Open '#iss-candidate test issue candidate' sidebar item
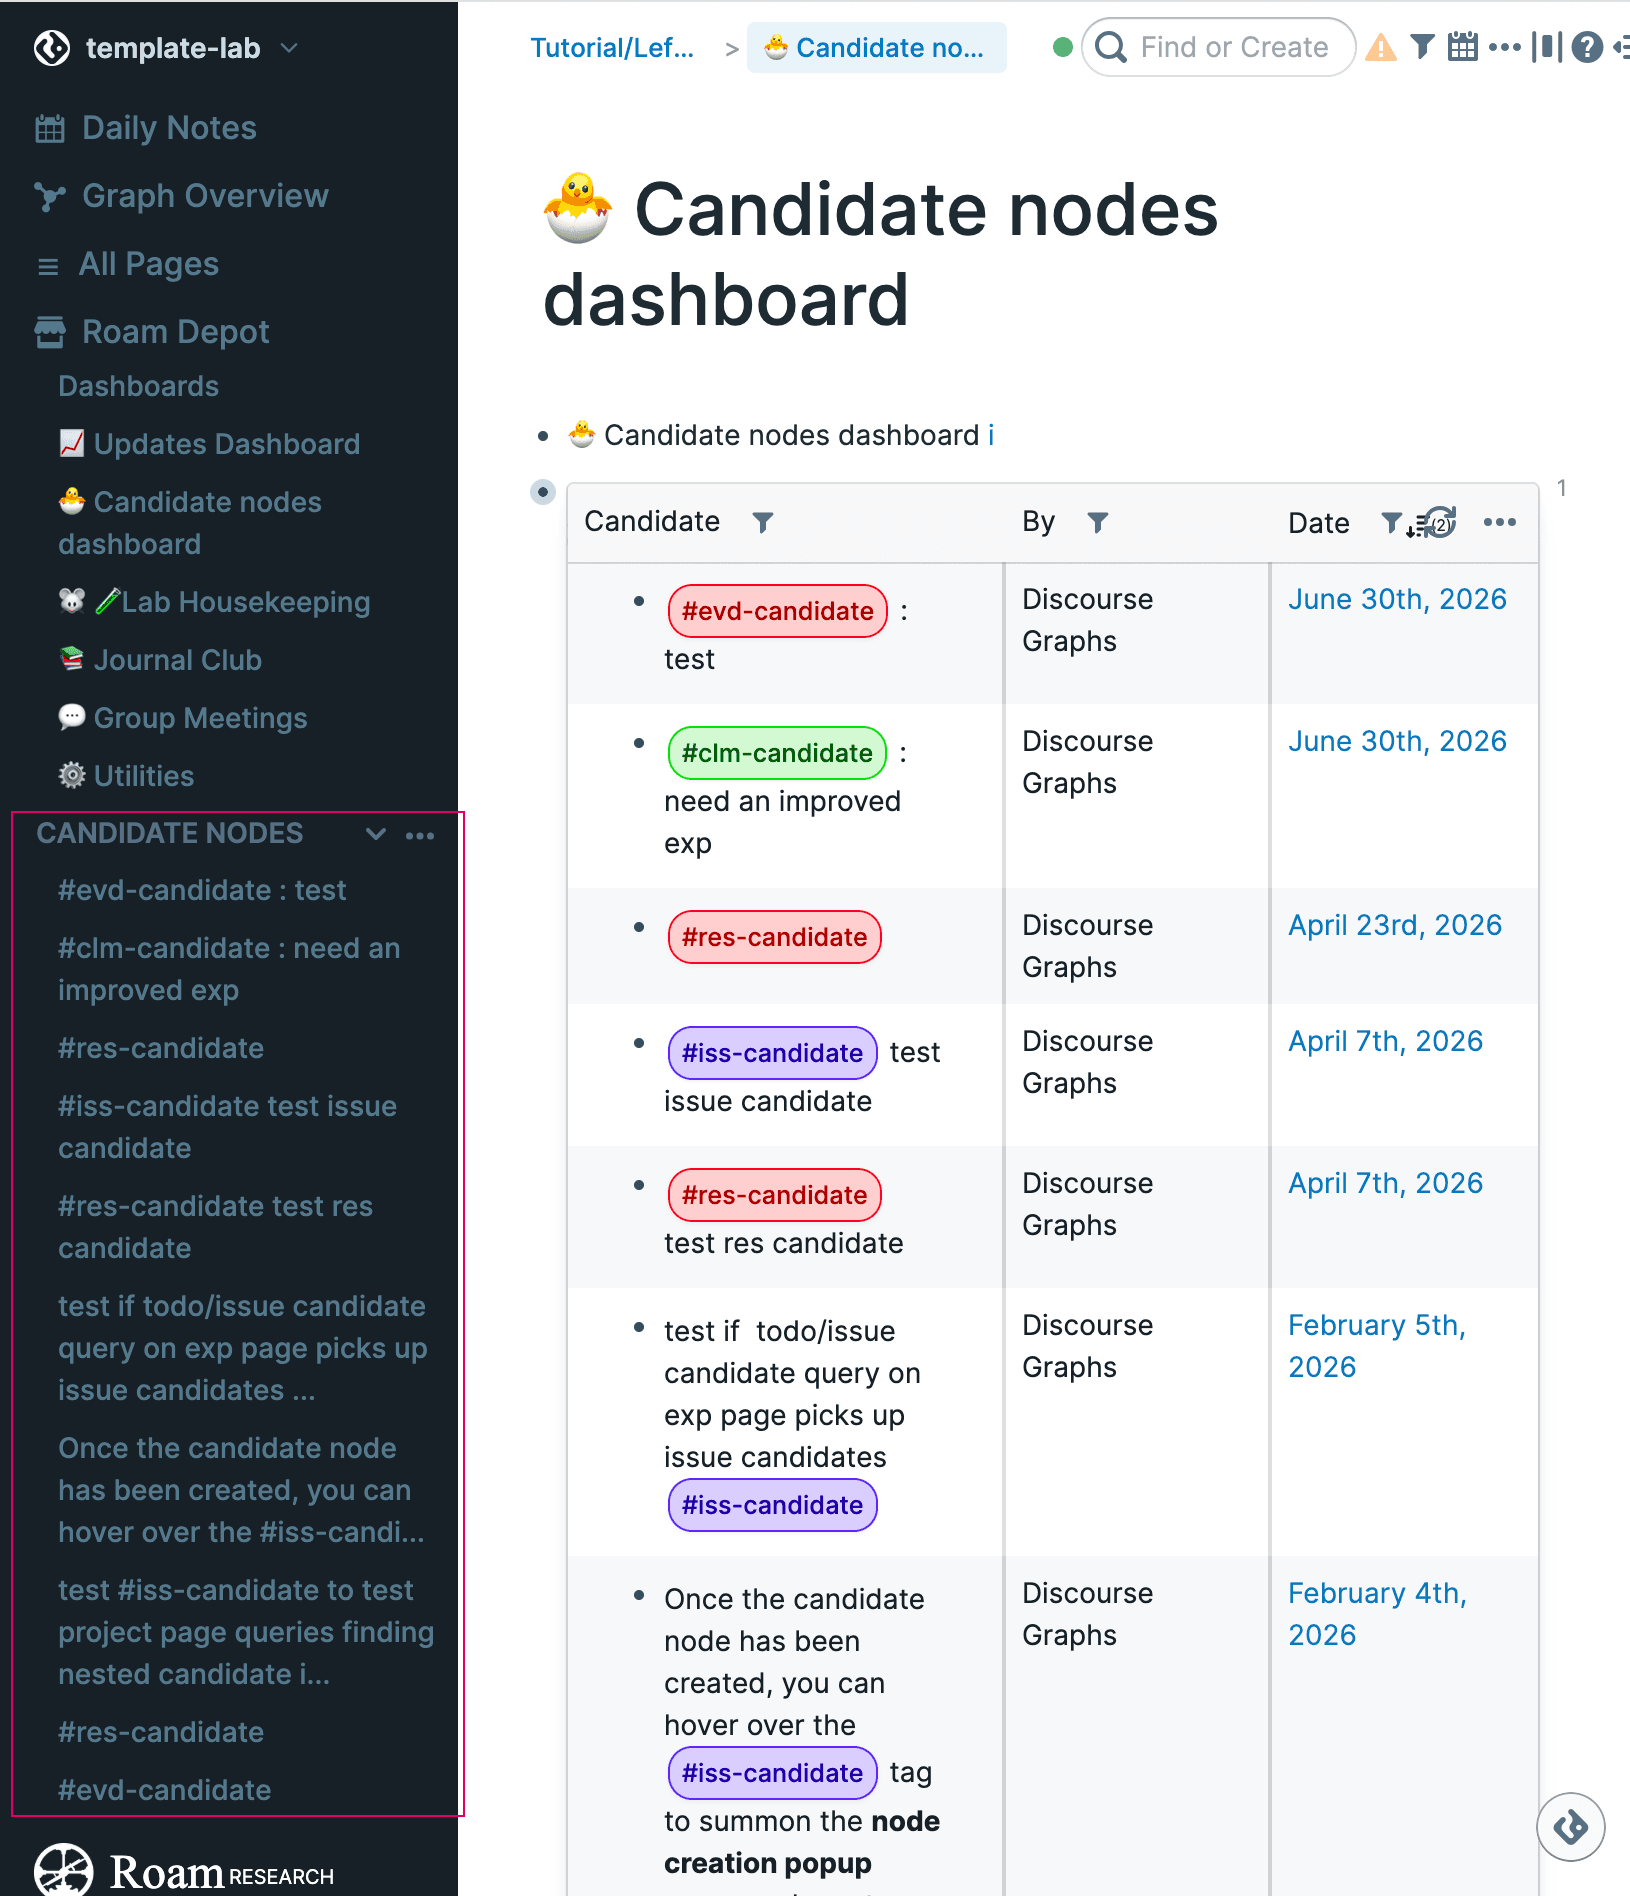The image size is (1630, 1896). tap(227, 1127)
